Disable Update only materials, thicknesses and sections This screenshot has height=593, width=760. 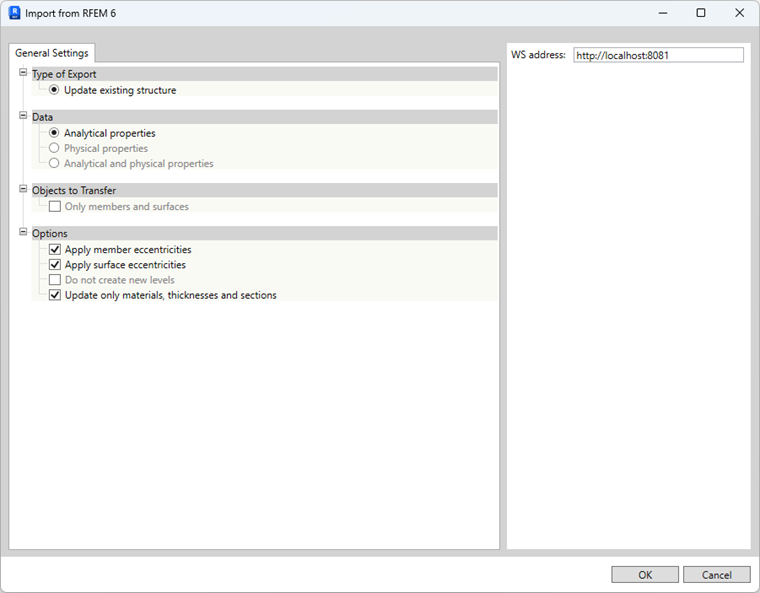click(55, 295)
